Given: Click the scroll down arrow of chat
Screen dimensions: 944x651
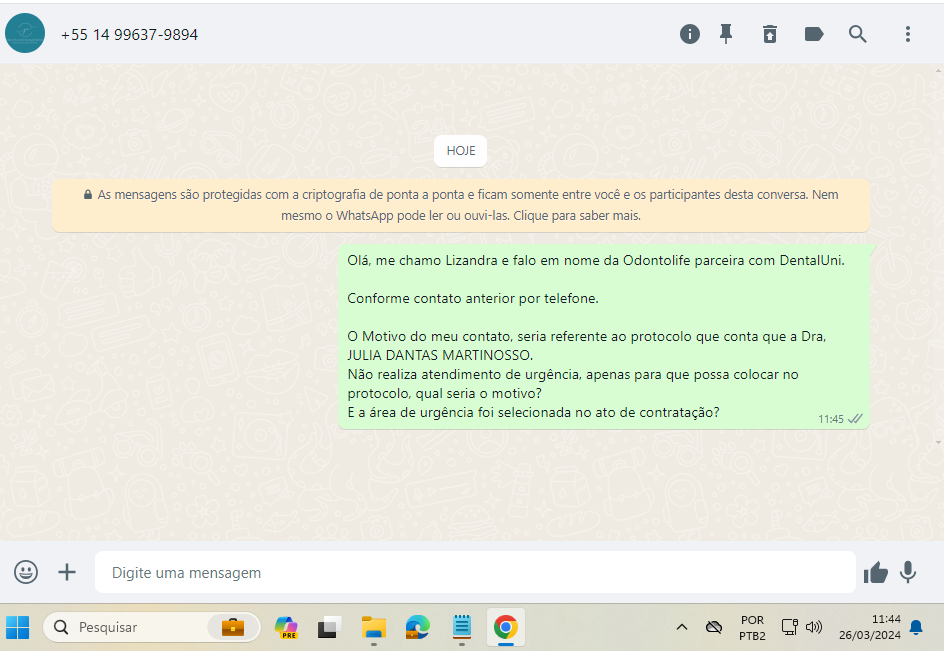Looking at the screenshot, I should click(938, 443).
